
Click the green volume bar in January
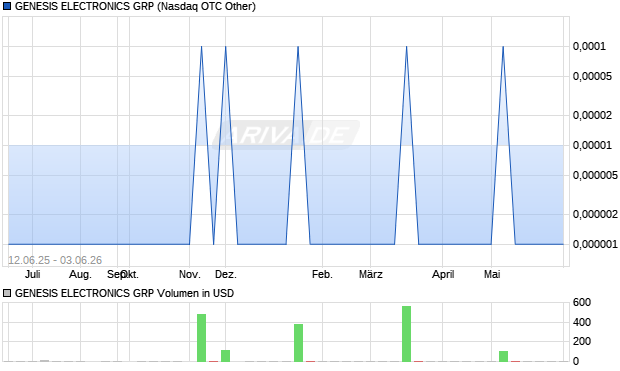[299, 343]
